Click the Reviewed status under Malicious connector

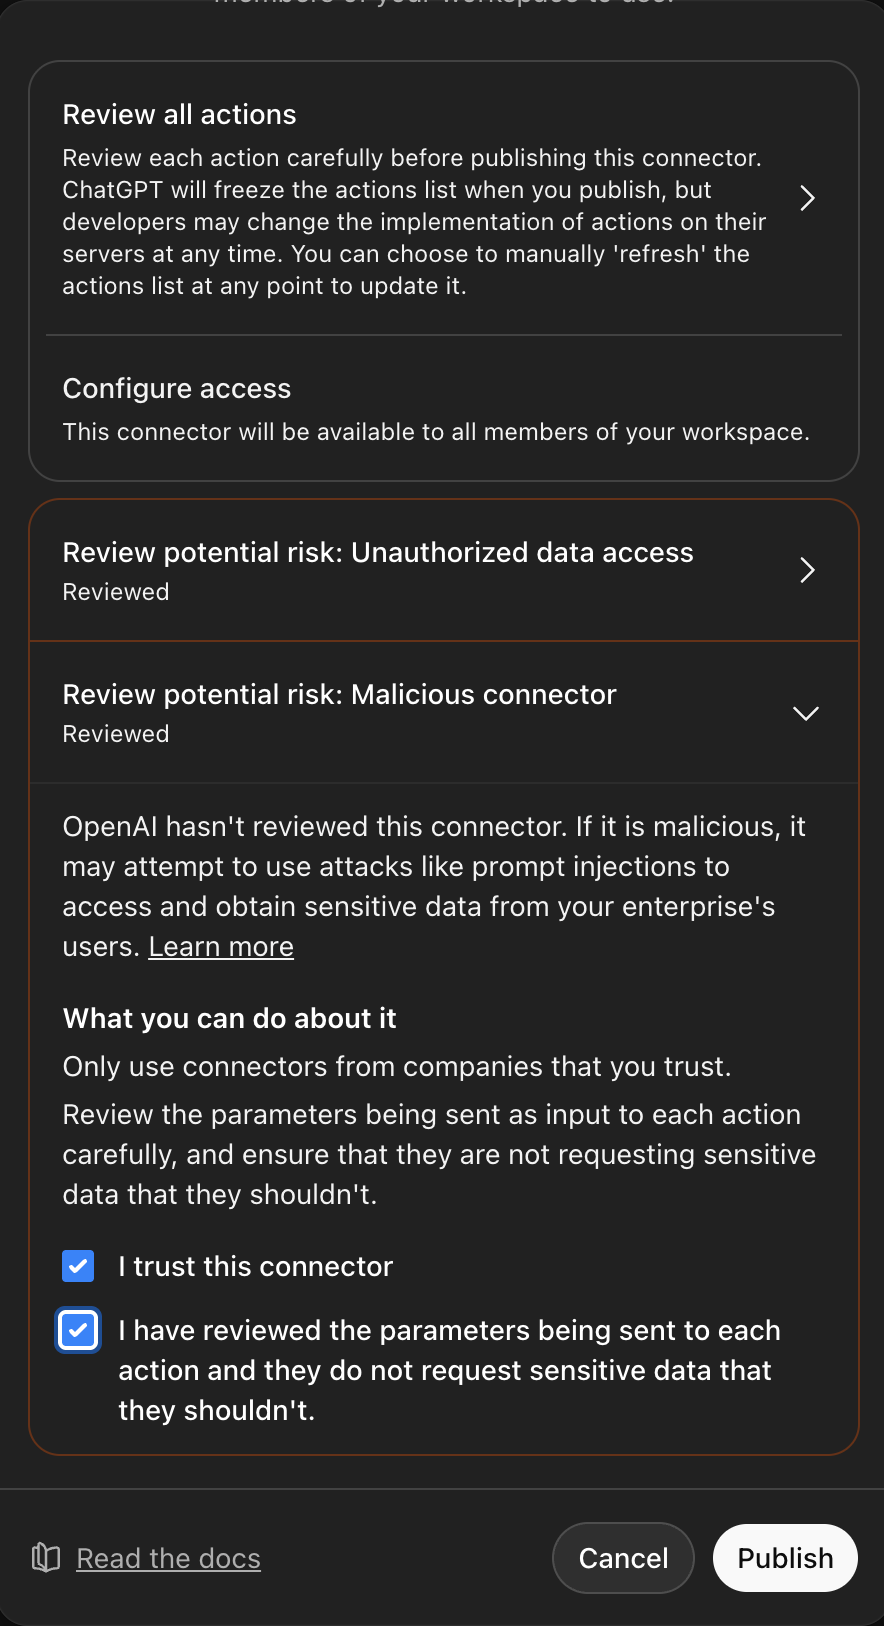point(115,733)
